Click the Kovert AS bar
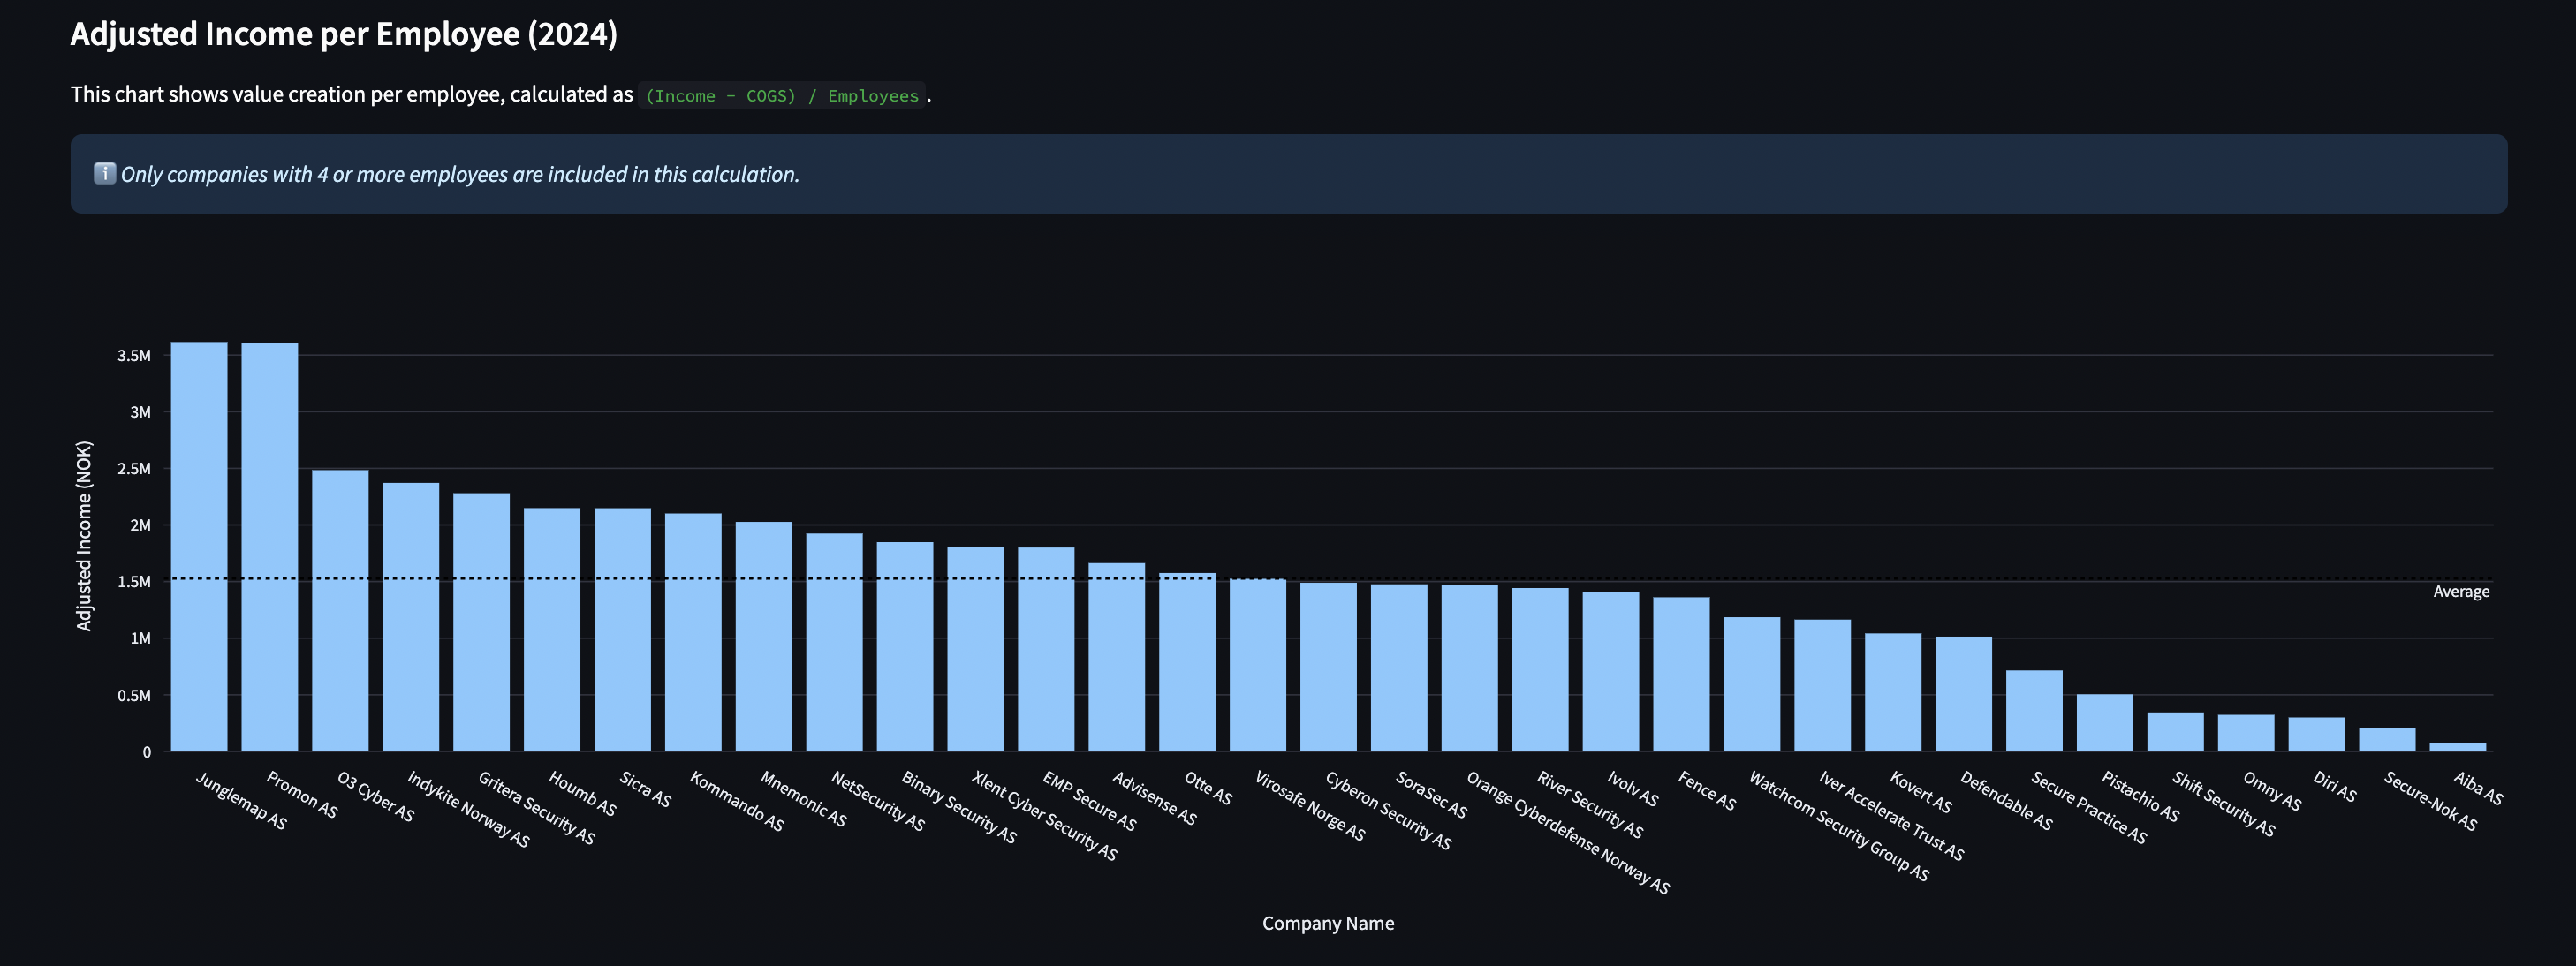This screenshot has height=966, width=2576. (x=1893, y=692)
